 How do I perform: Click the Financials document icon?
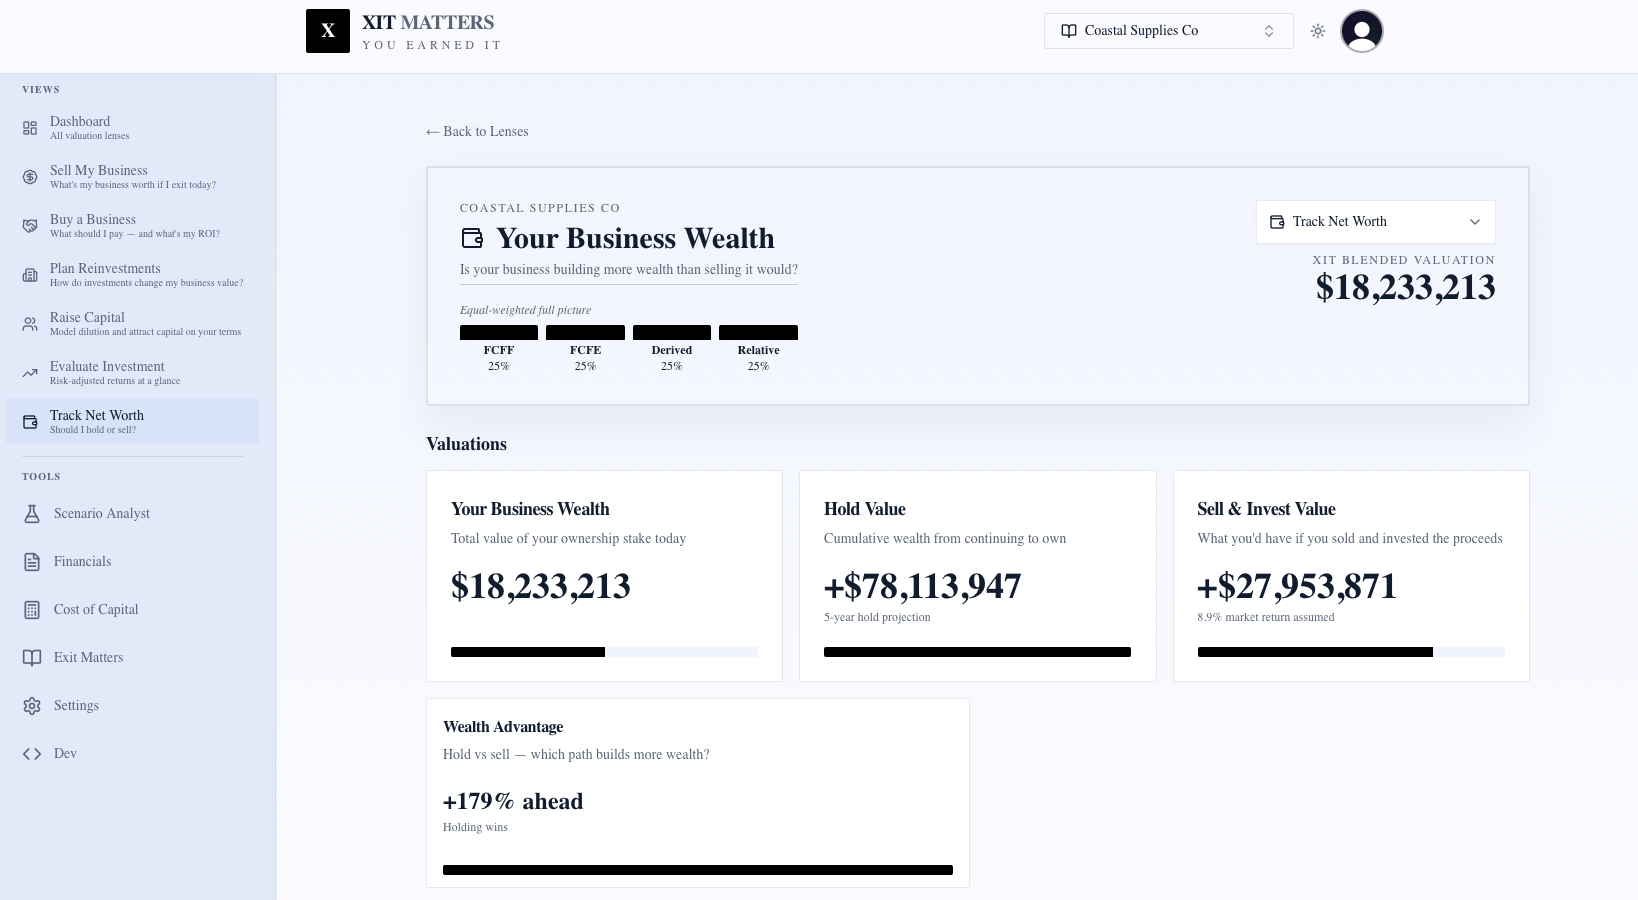coord(32,561)
